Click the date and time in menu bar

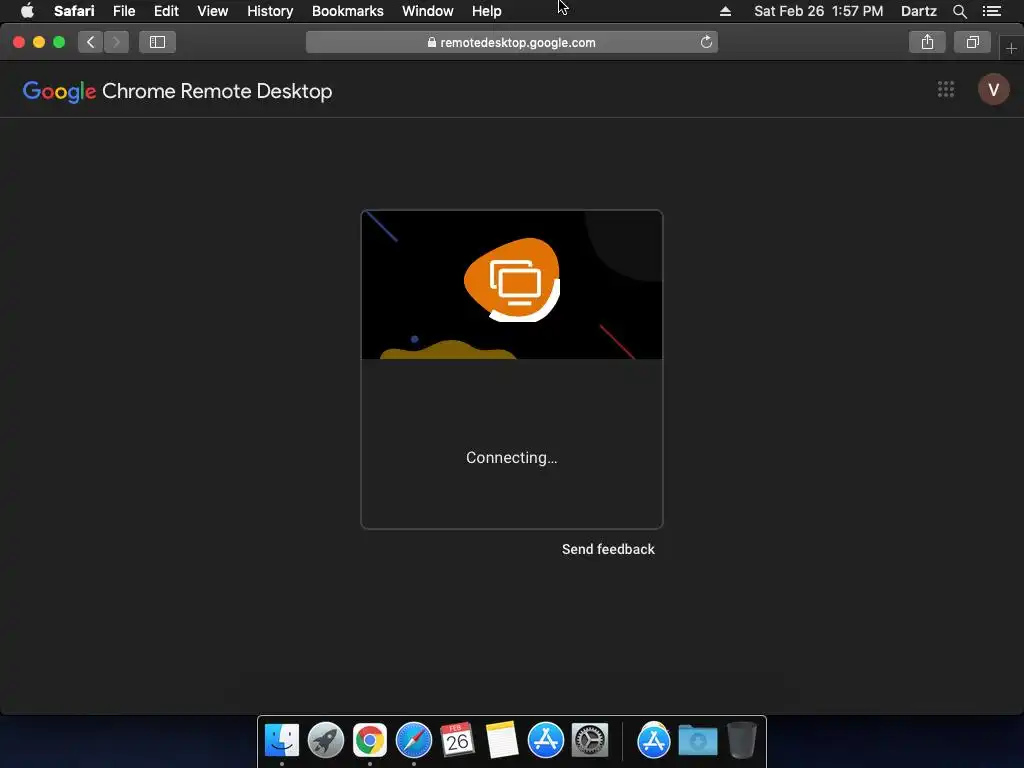pyautogui.click(x=818, y=11)
